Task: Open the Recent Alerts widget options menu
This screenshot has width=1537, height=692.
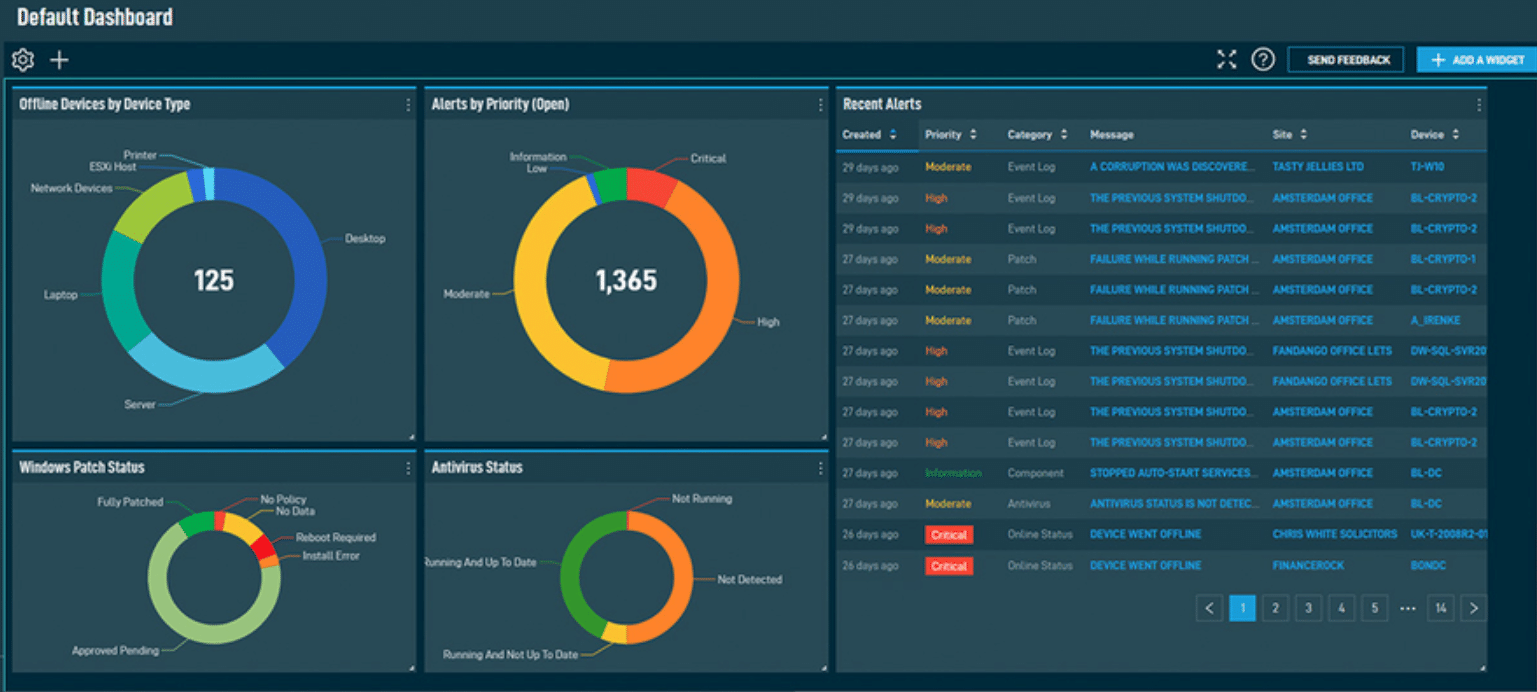Action: [x=1479, y=103]
